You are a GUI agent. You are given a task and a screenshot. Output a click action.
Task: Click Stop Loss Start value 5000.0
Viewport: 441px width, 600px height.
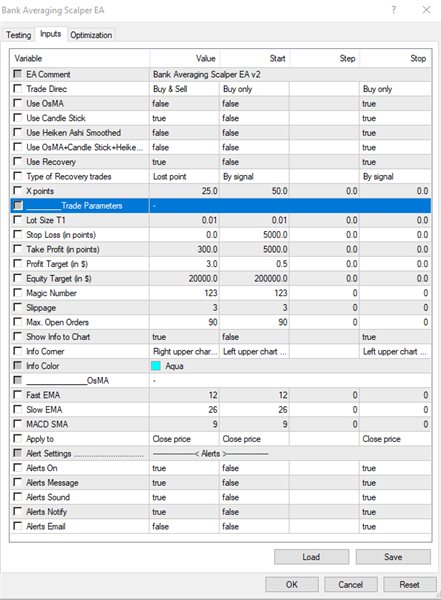pos(255,235)
